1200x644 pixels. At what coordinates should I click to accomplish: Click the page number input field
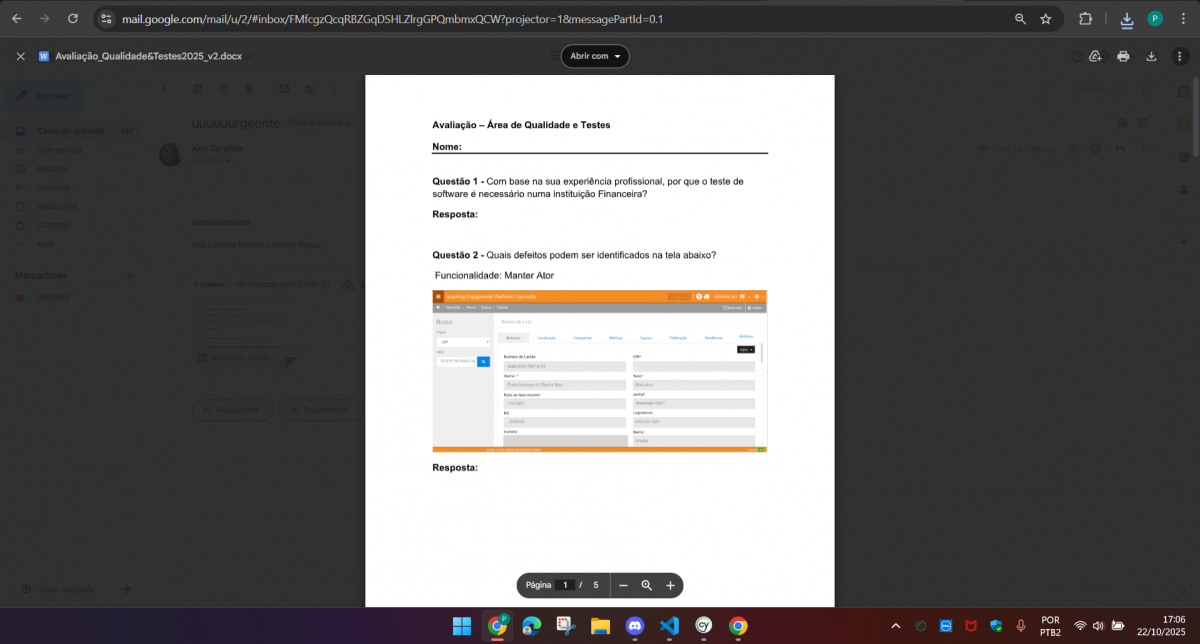(565, 585)
